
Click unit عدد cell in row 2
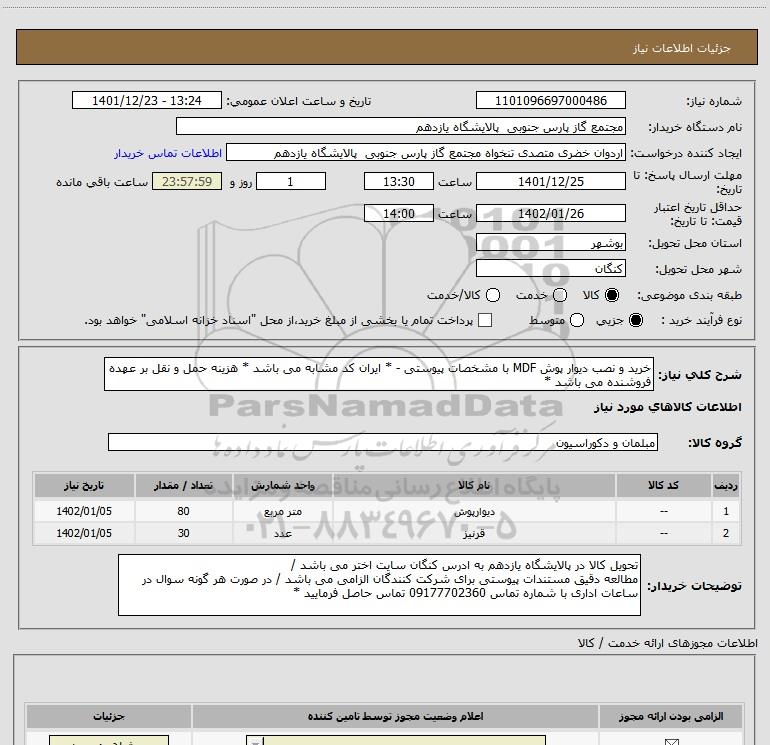coord(283,533)
